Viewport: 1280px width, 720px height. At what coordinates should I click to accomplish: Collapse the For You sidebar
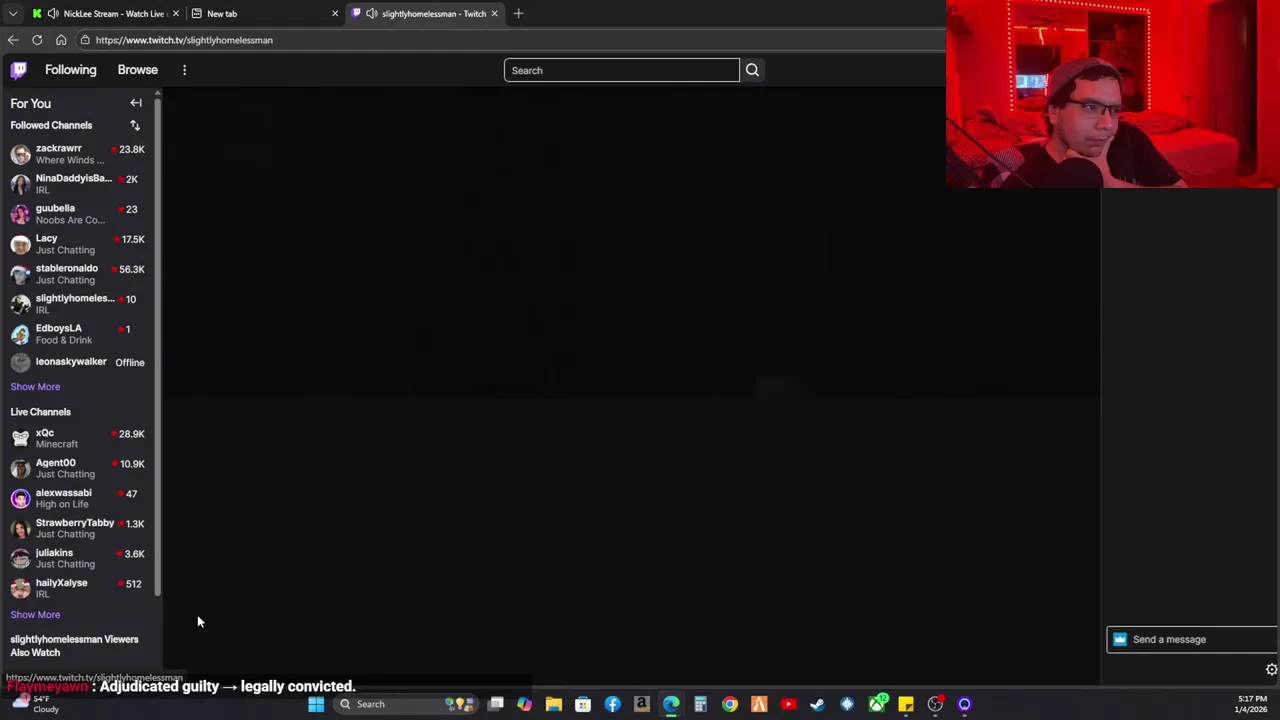136,103
